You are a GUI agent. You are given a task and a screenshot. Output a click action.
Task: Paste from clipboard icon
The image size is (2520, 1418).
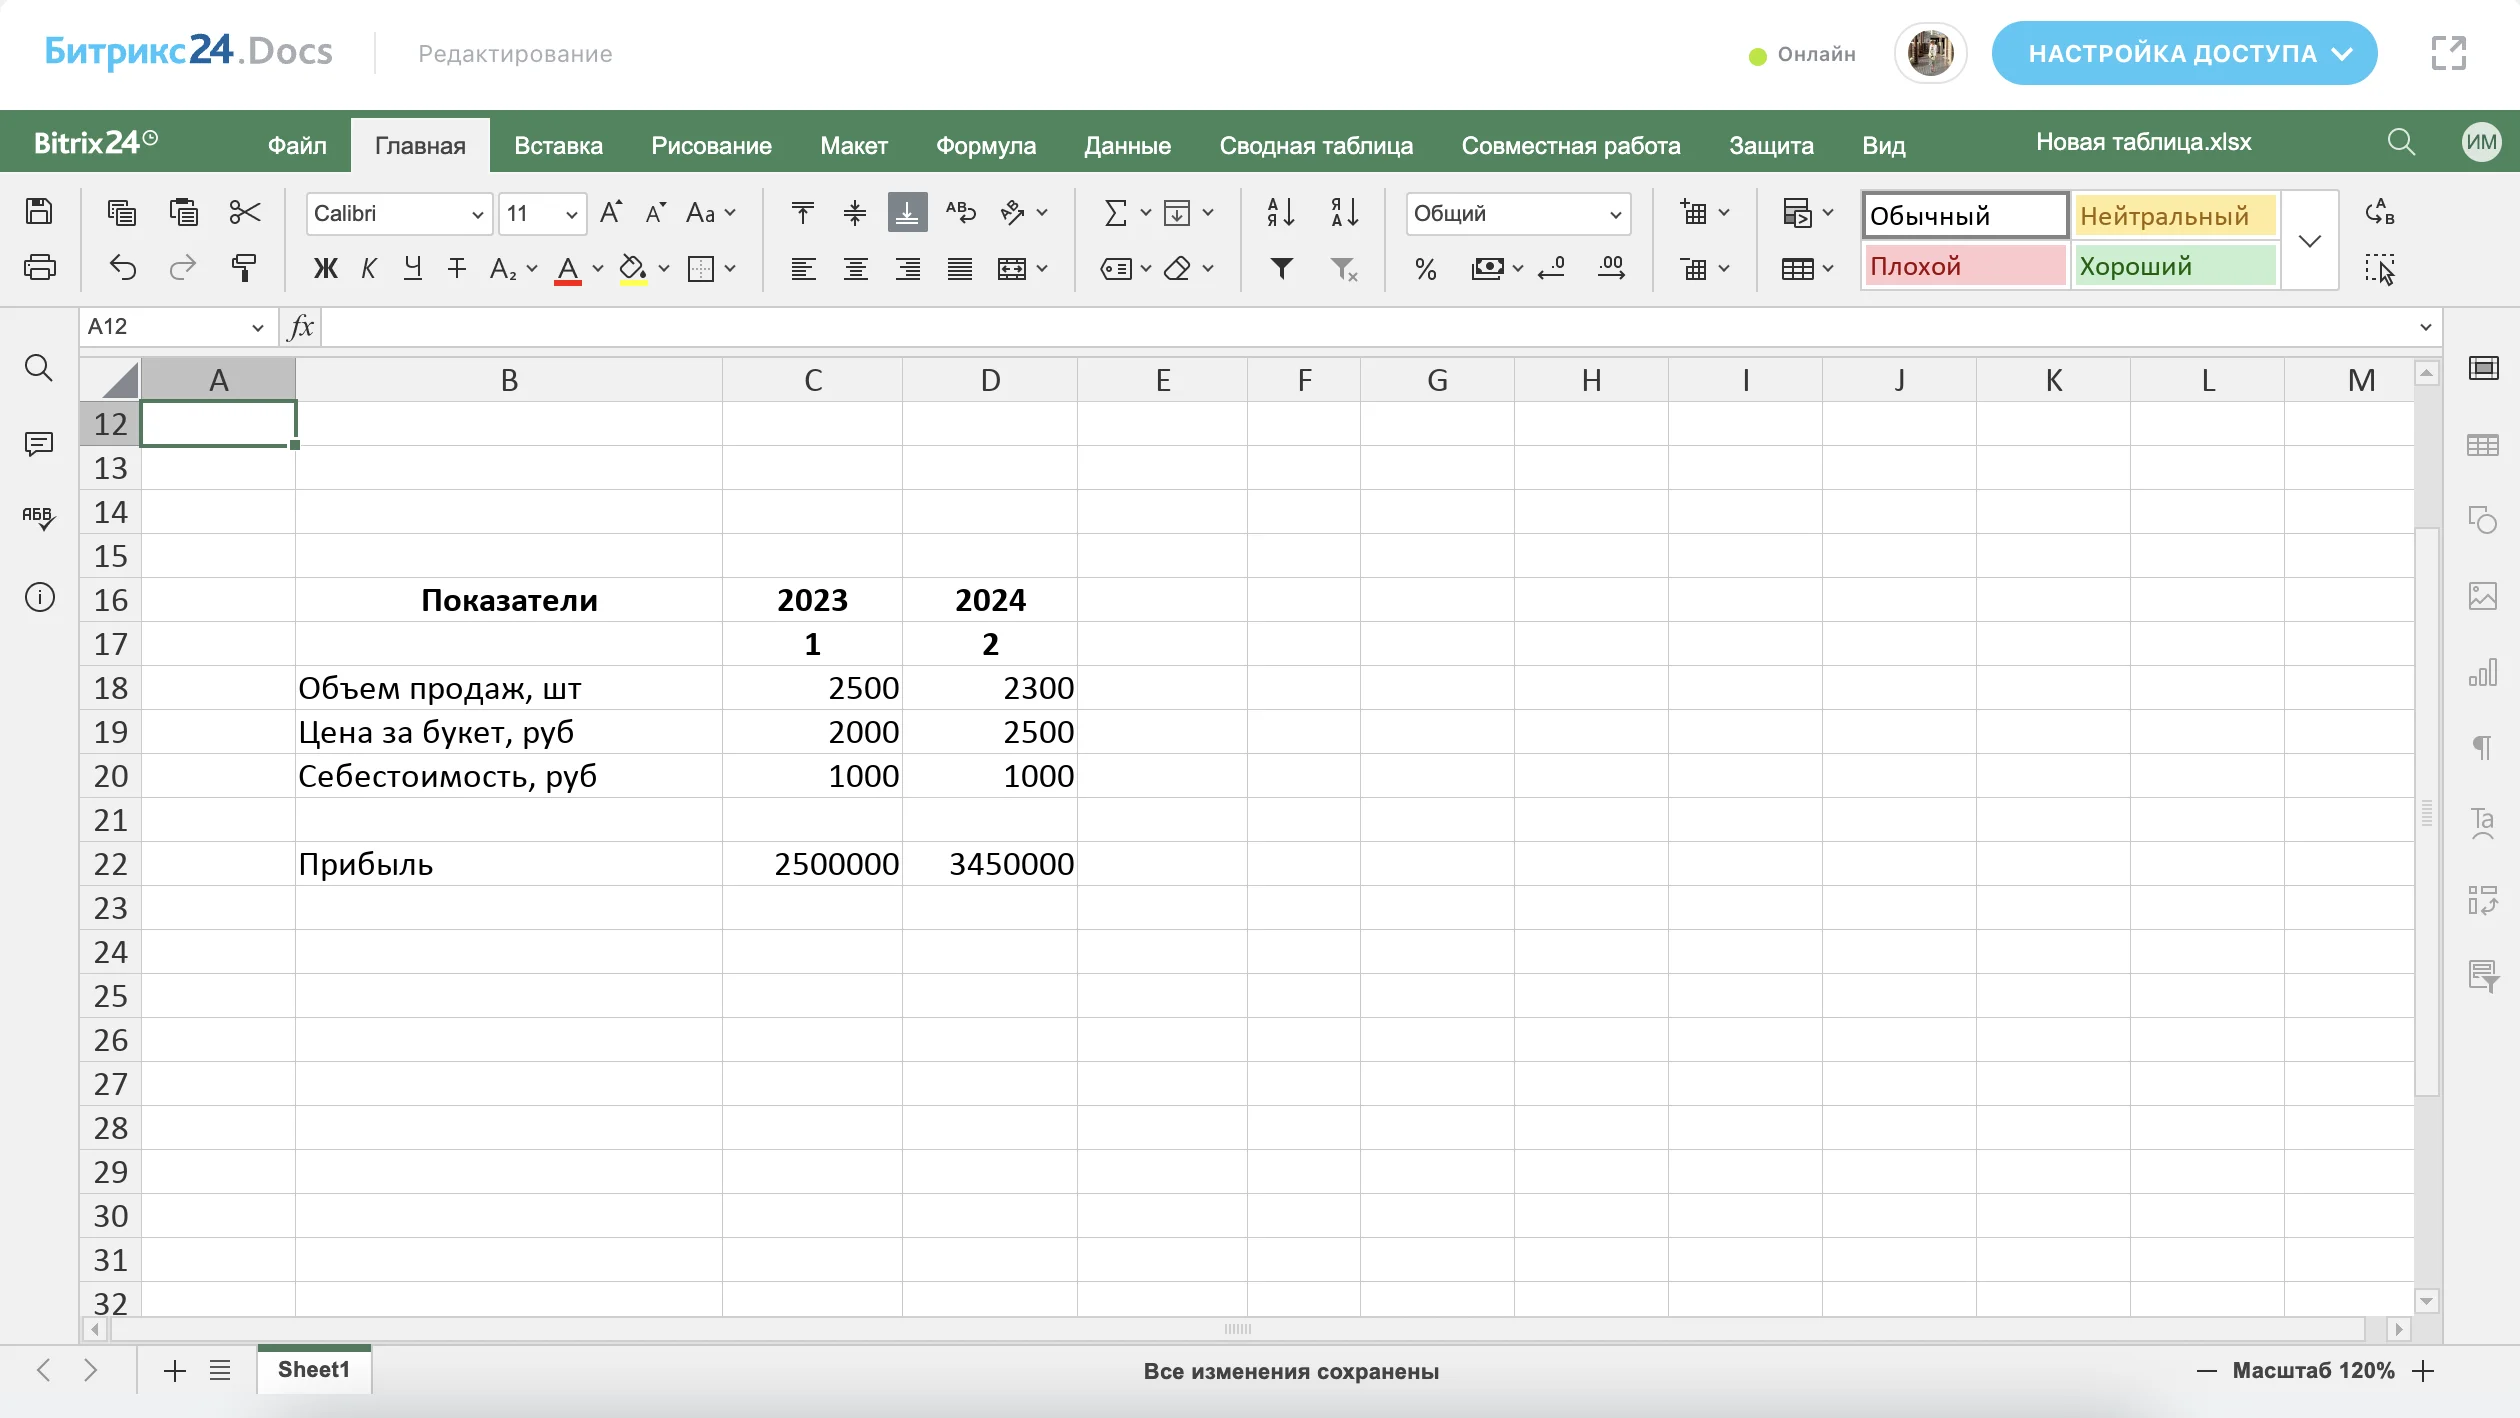pyautogui.click(x=184, y=212)
